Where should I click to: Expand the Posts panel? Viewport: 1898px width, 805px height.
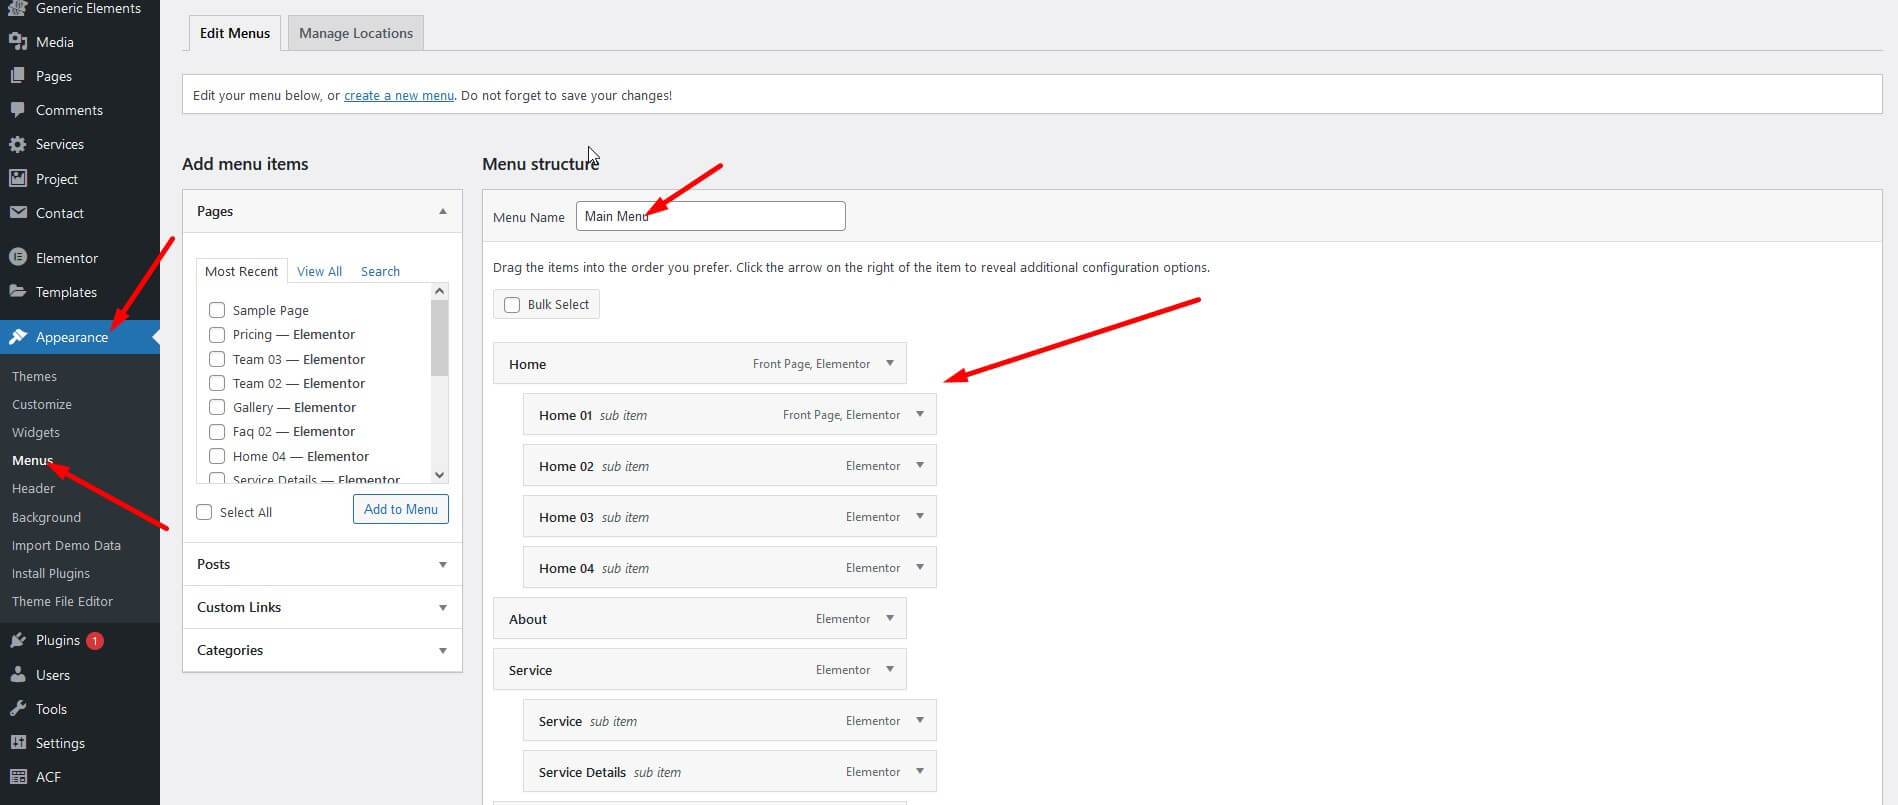pyautogui.click(x=442, y=565)
